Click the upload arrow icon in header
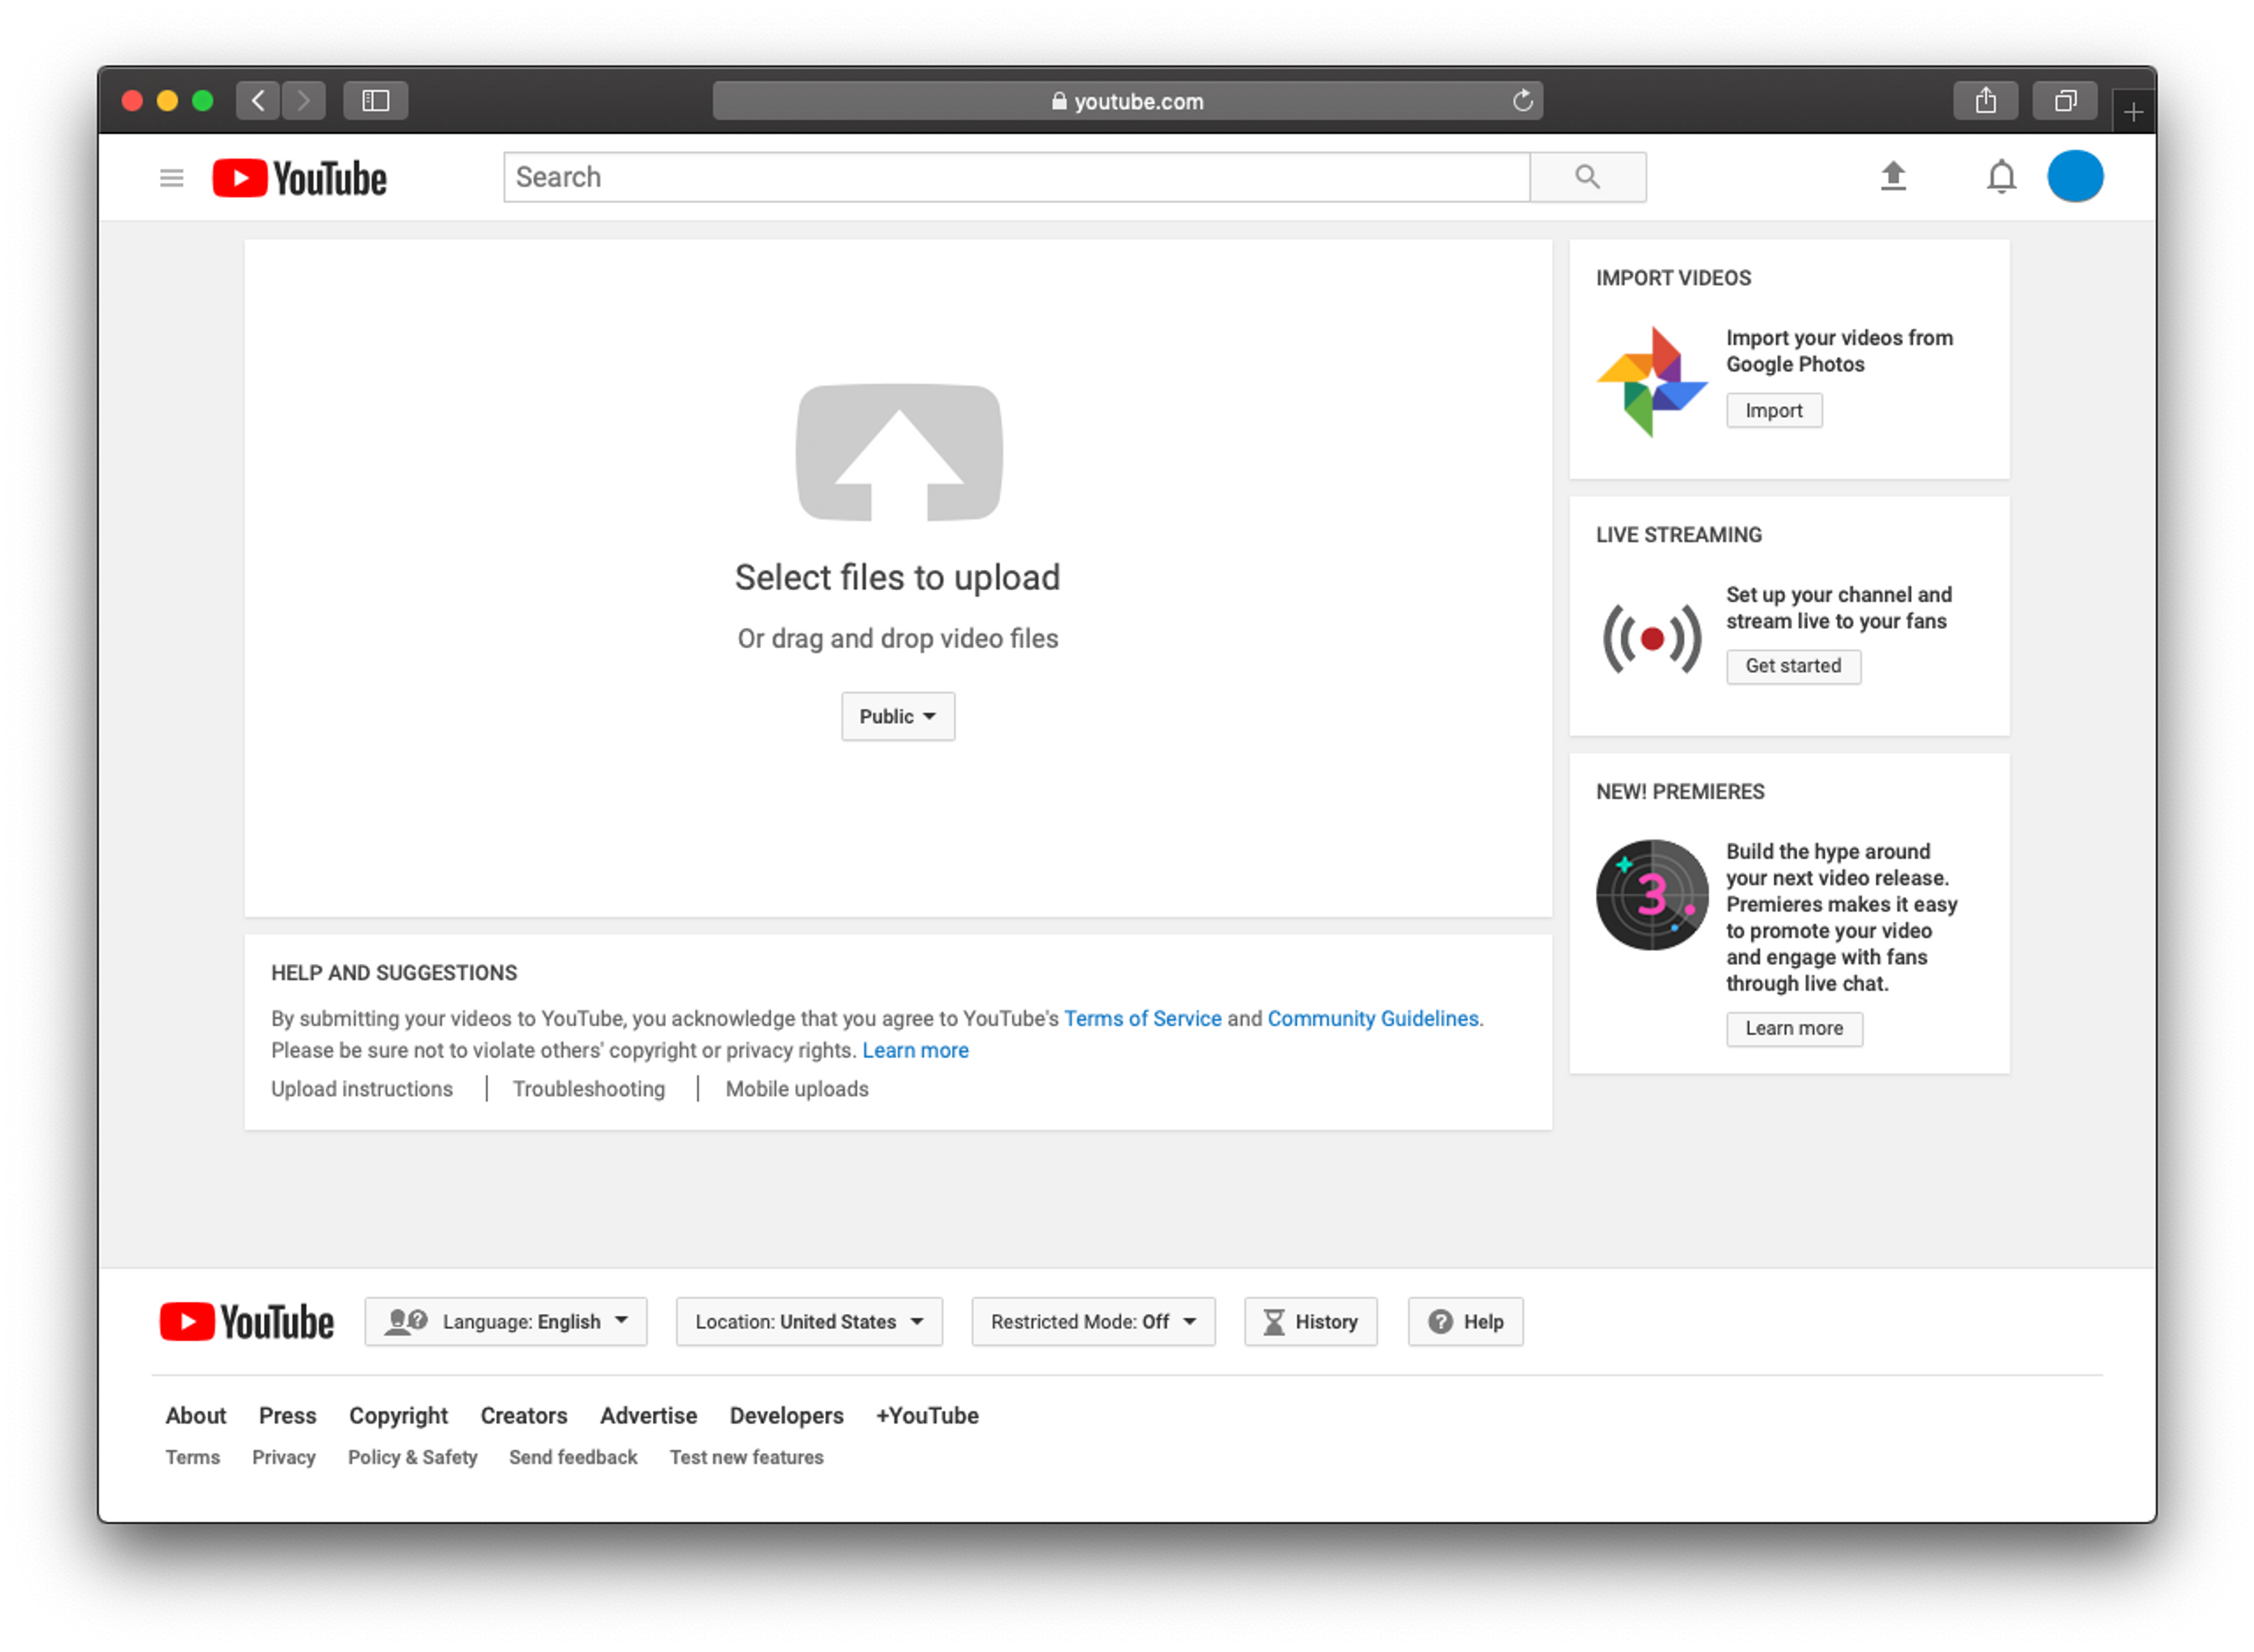The height and width of the screenshot is (1652, 2254). tap(1893, 177)
